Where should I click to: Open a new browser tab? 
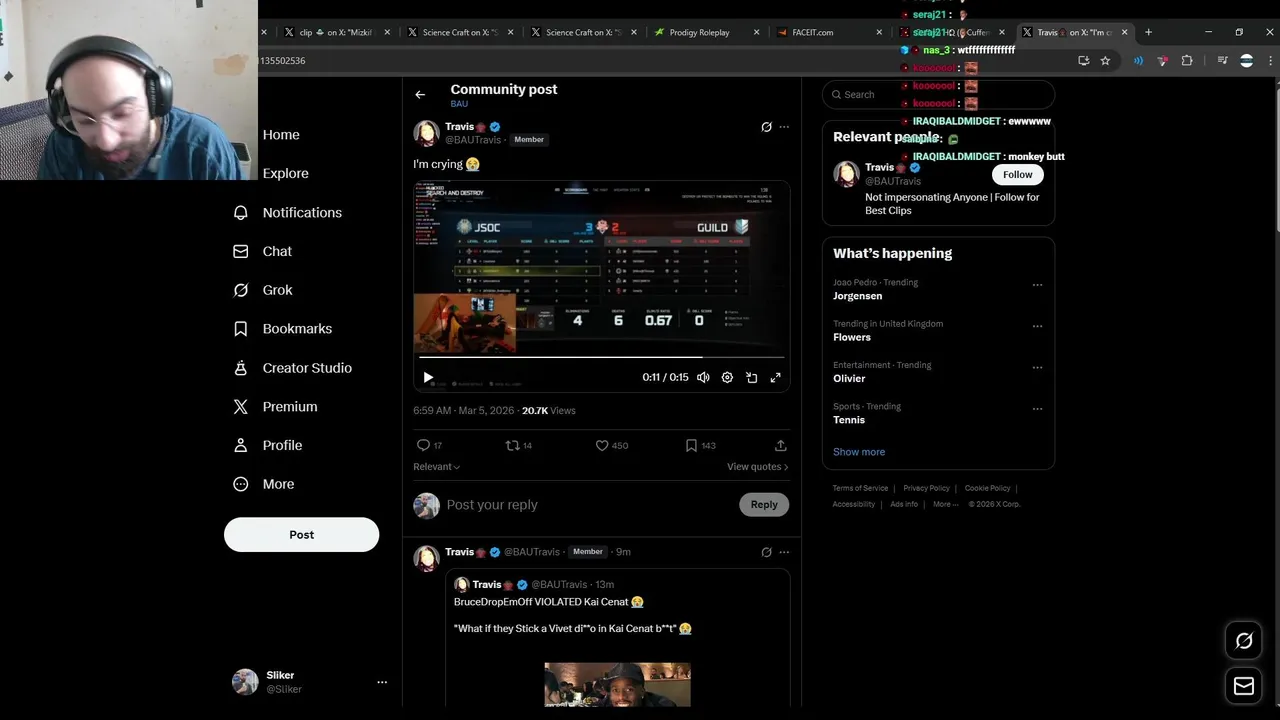pyautogui.click(x=1148, y=32)
